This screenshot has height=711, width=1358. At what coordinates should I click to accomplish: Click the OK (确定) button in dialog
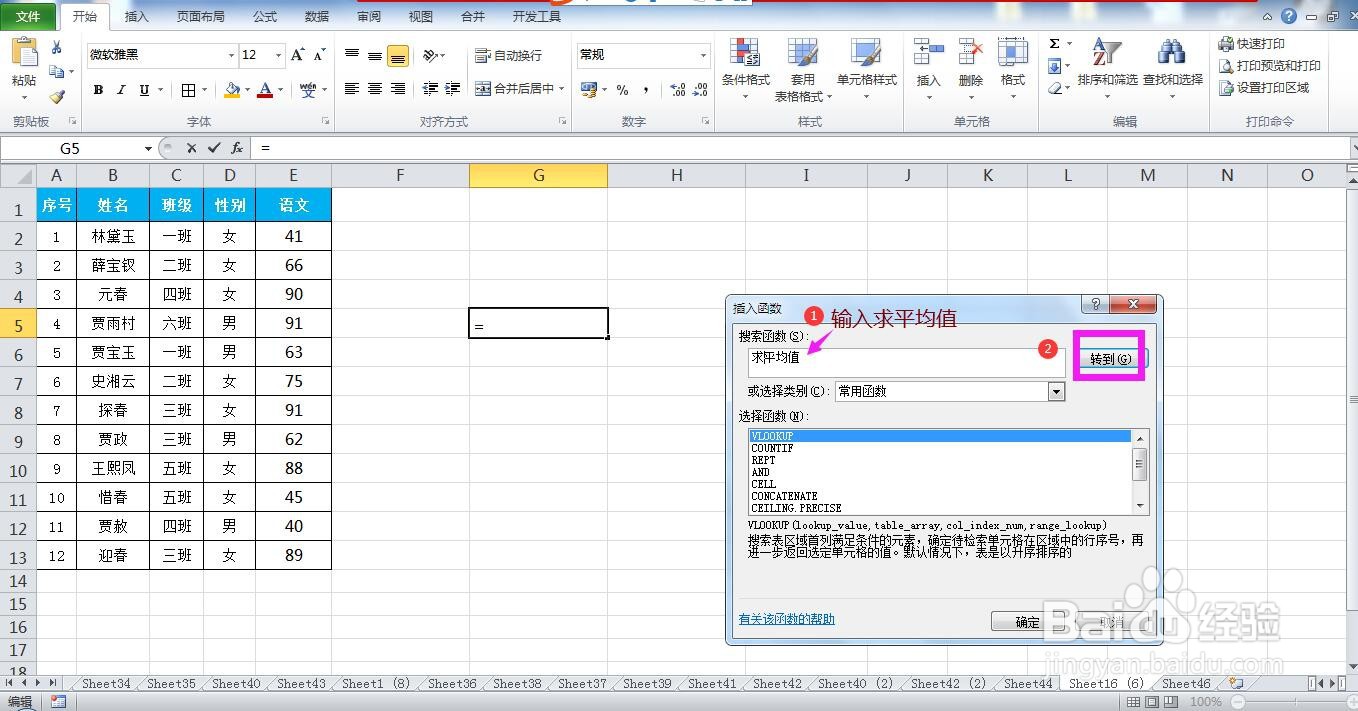[x=1027, y=622]
